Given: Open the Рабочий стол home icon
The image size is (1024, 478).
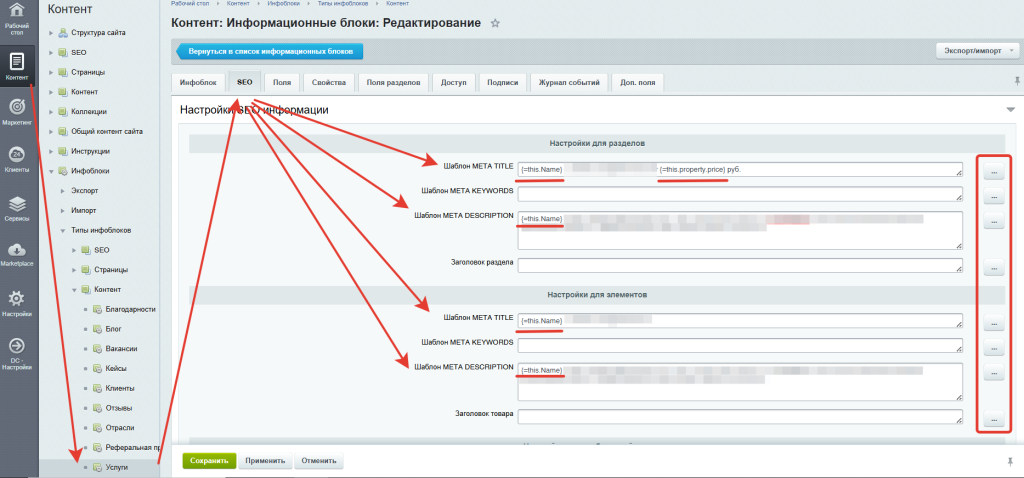Looking at the screenshot, I should pyautogui.click(x=16, y=13).
